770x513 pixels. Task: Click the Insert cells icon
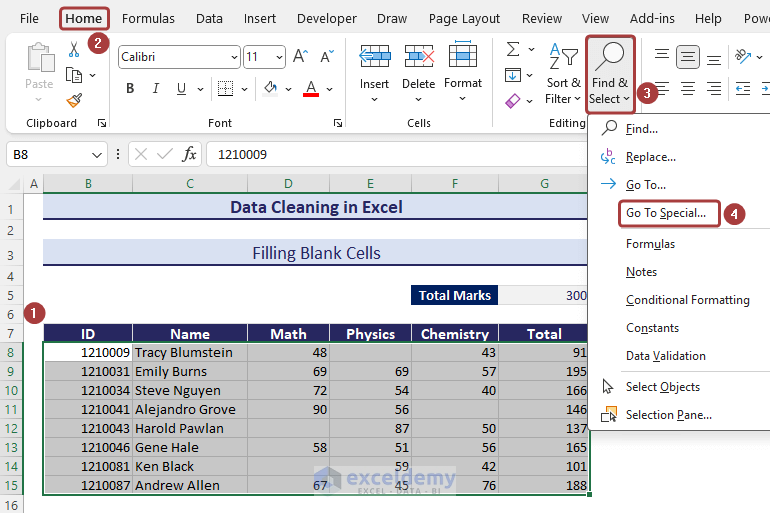click(x=375, y=56)
